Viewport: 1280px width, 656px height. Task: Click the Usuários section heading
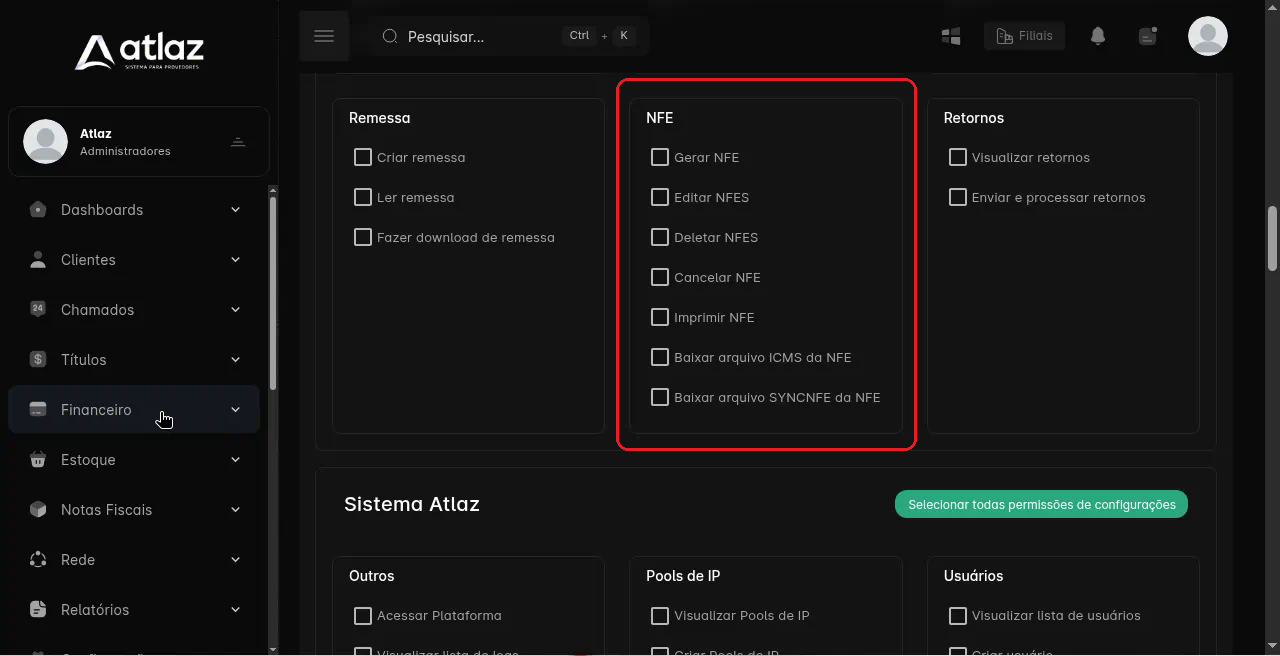point(973,575)
